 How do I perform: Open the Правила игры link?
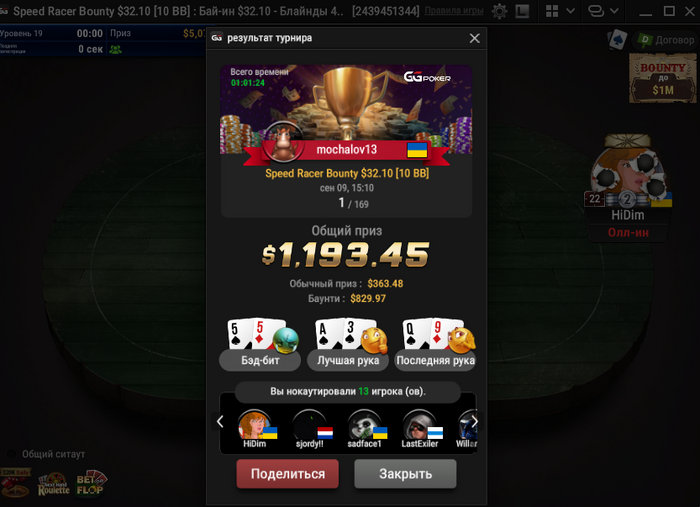(x=454, y=11)
